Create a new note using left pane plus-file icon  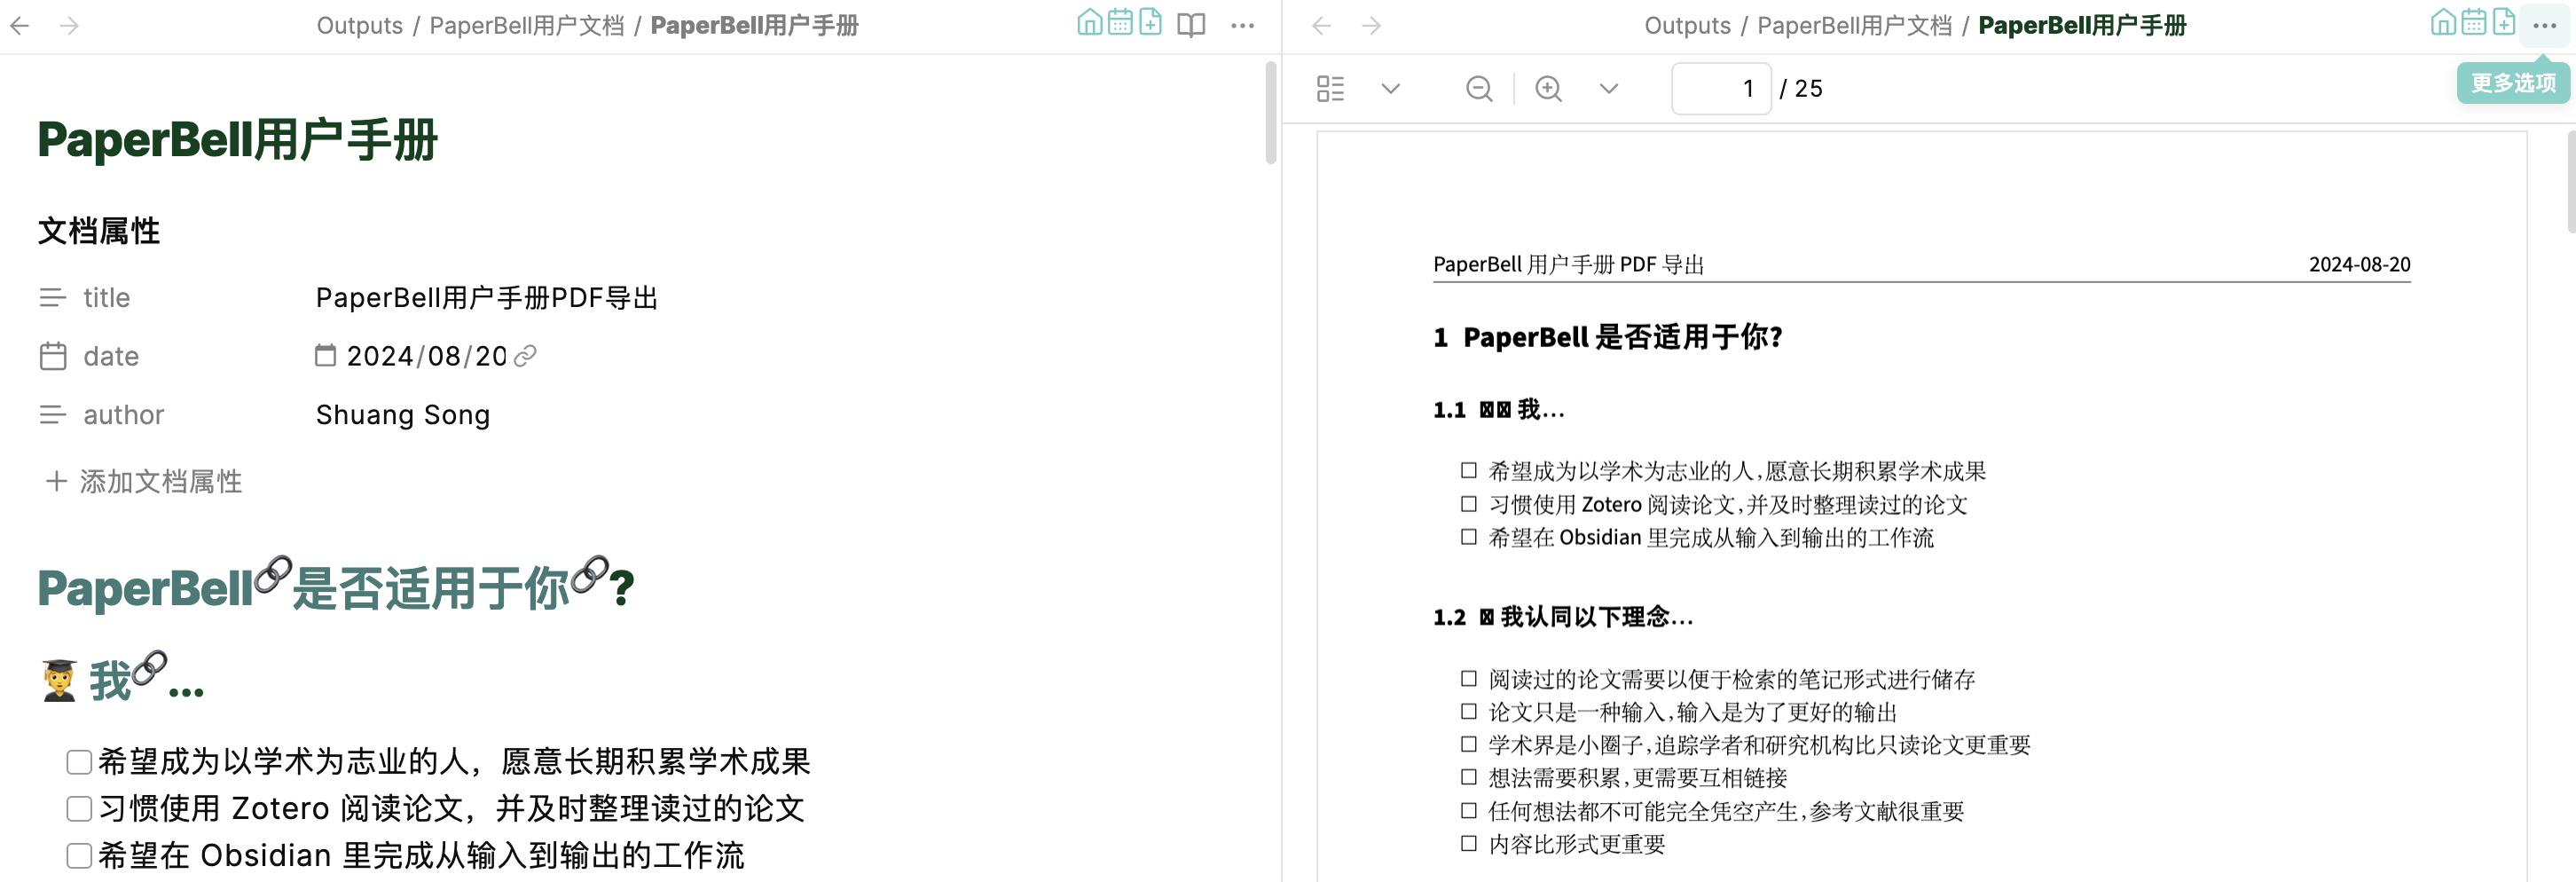1151,22
